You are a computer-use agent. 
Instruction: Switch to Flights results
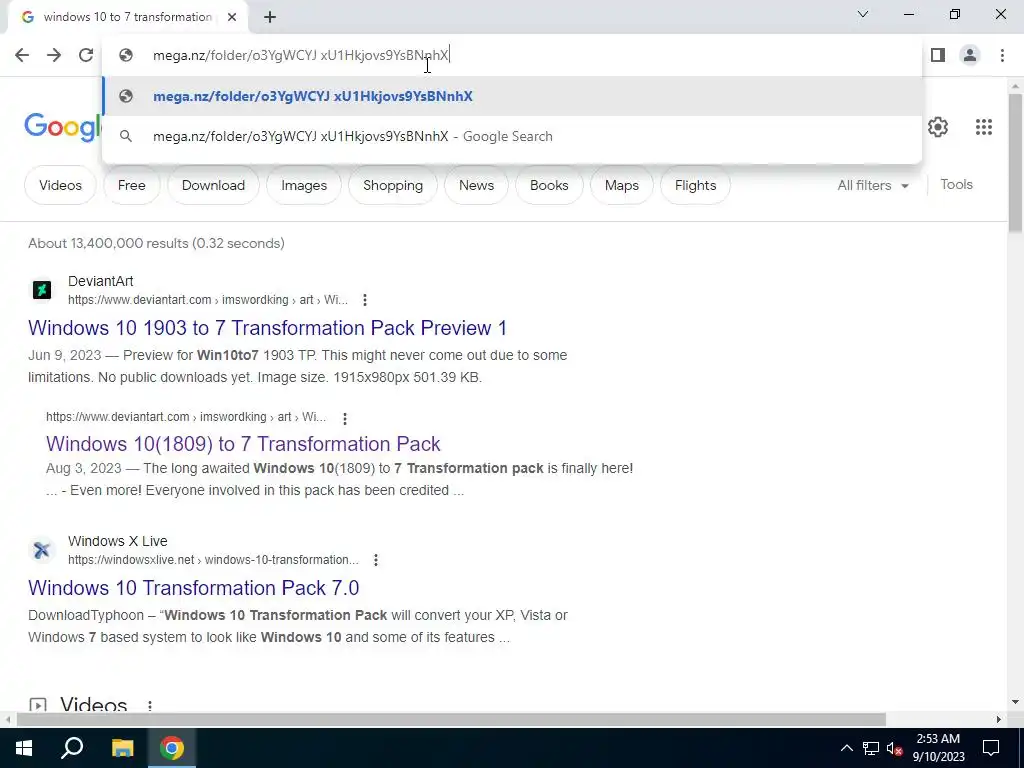[x=695, y=185]
